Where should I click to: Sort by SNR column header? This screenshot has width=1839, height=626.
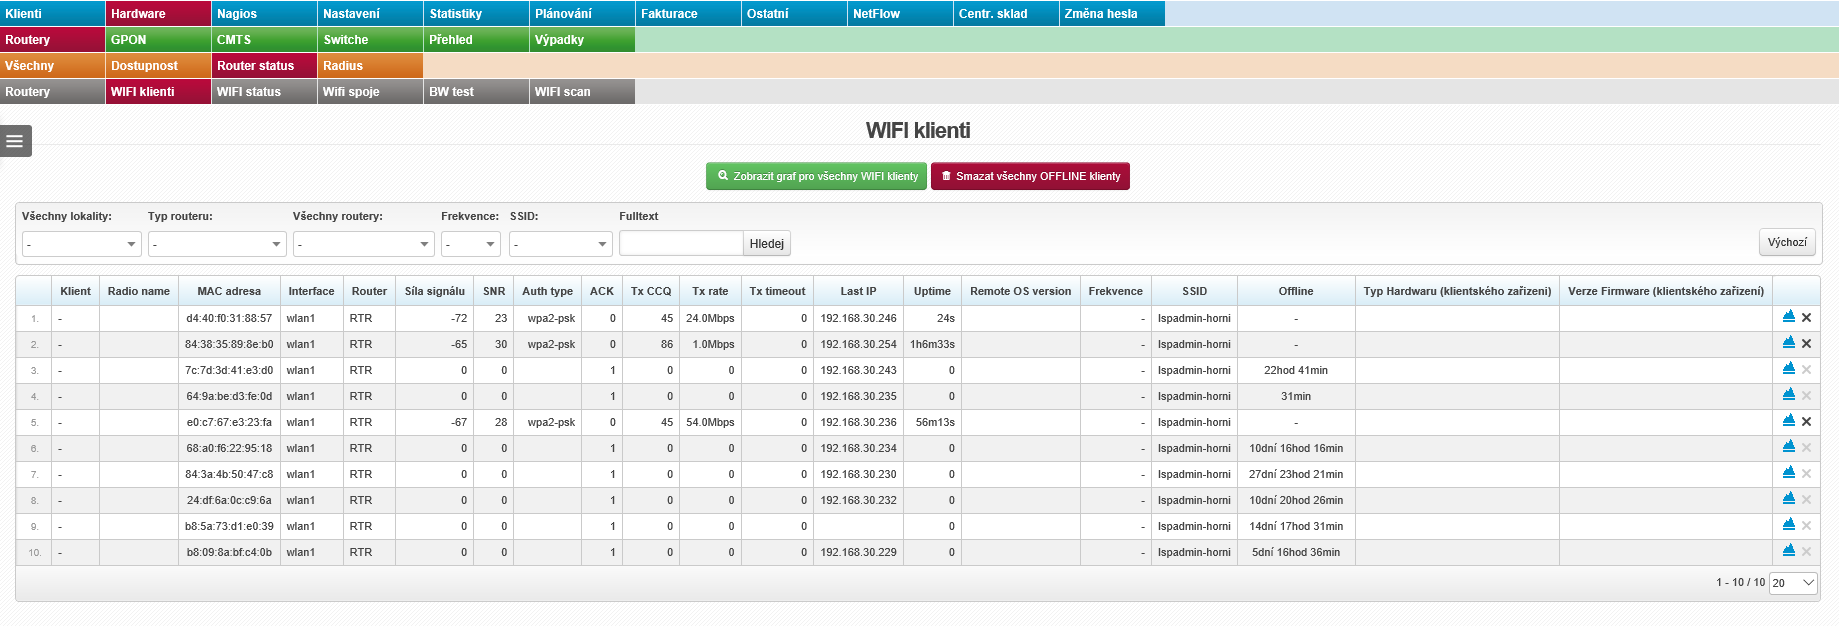coord(494,291)
